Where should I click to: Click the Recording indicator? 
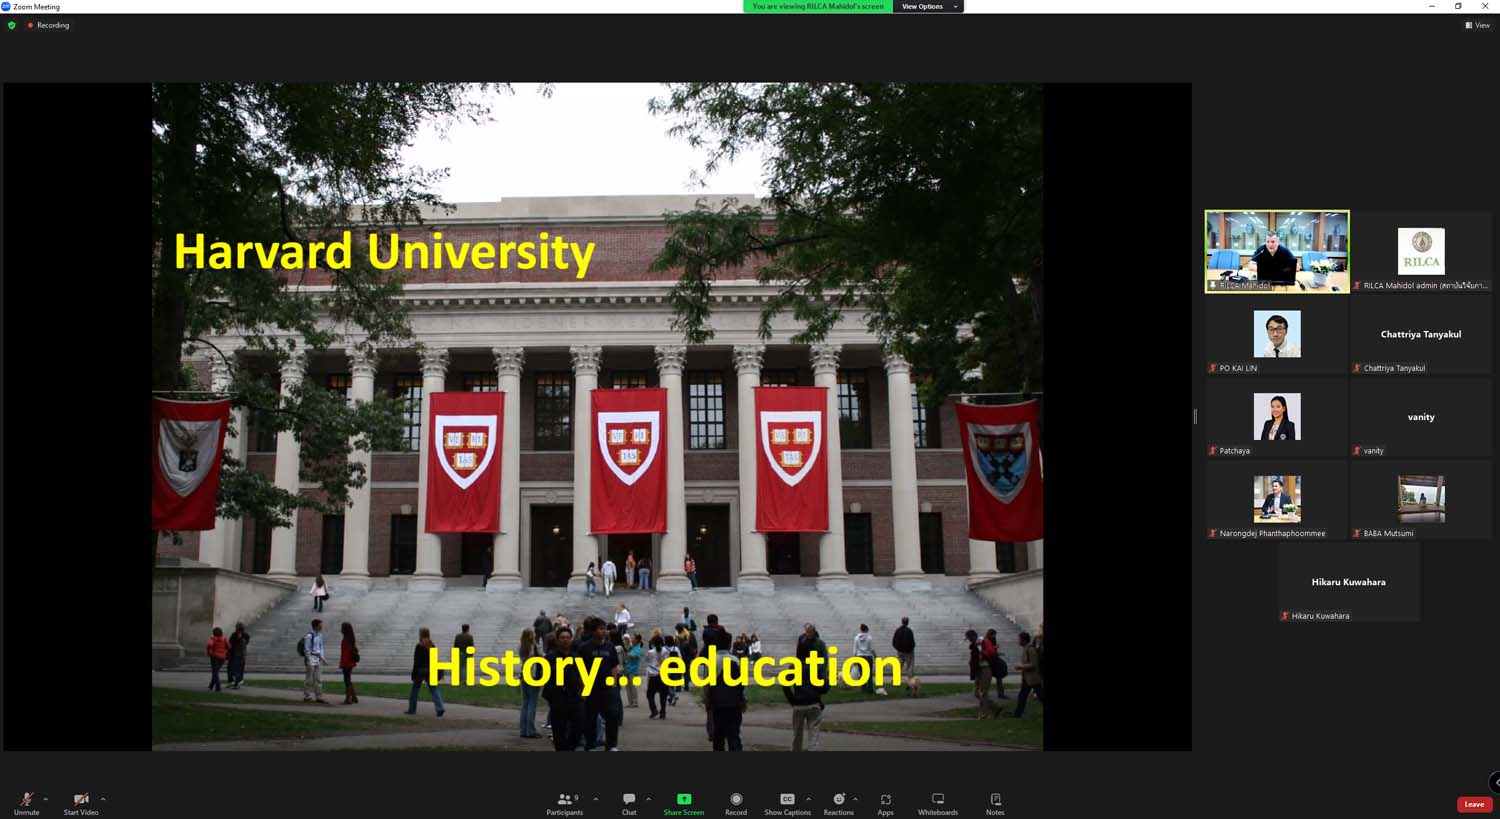click(x=49, y=25)
